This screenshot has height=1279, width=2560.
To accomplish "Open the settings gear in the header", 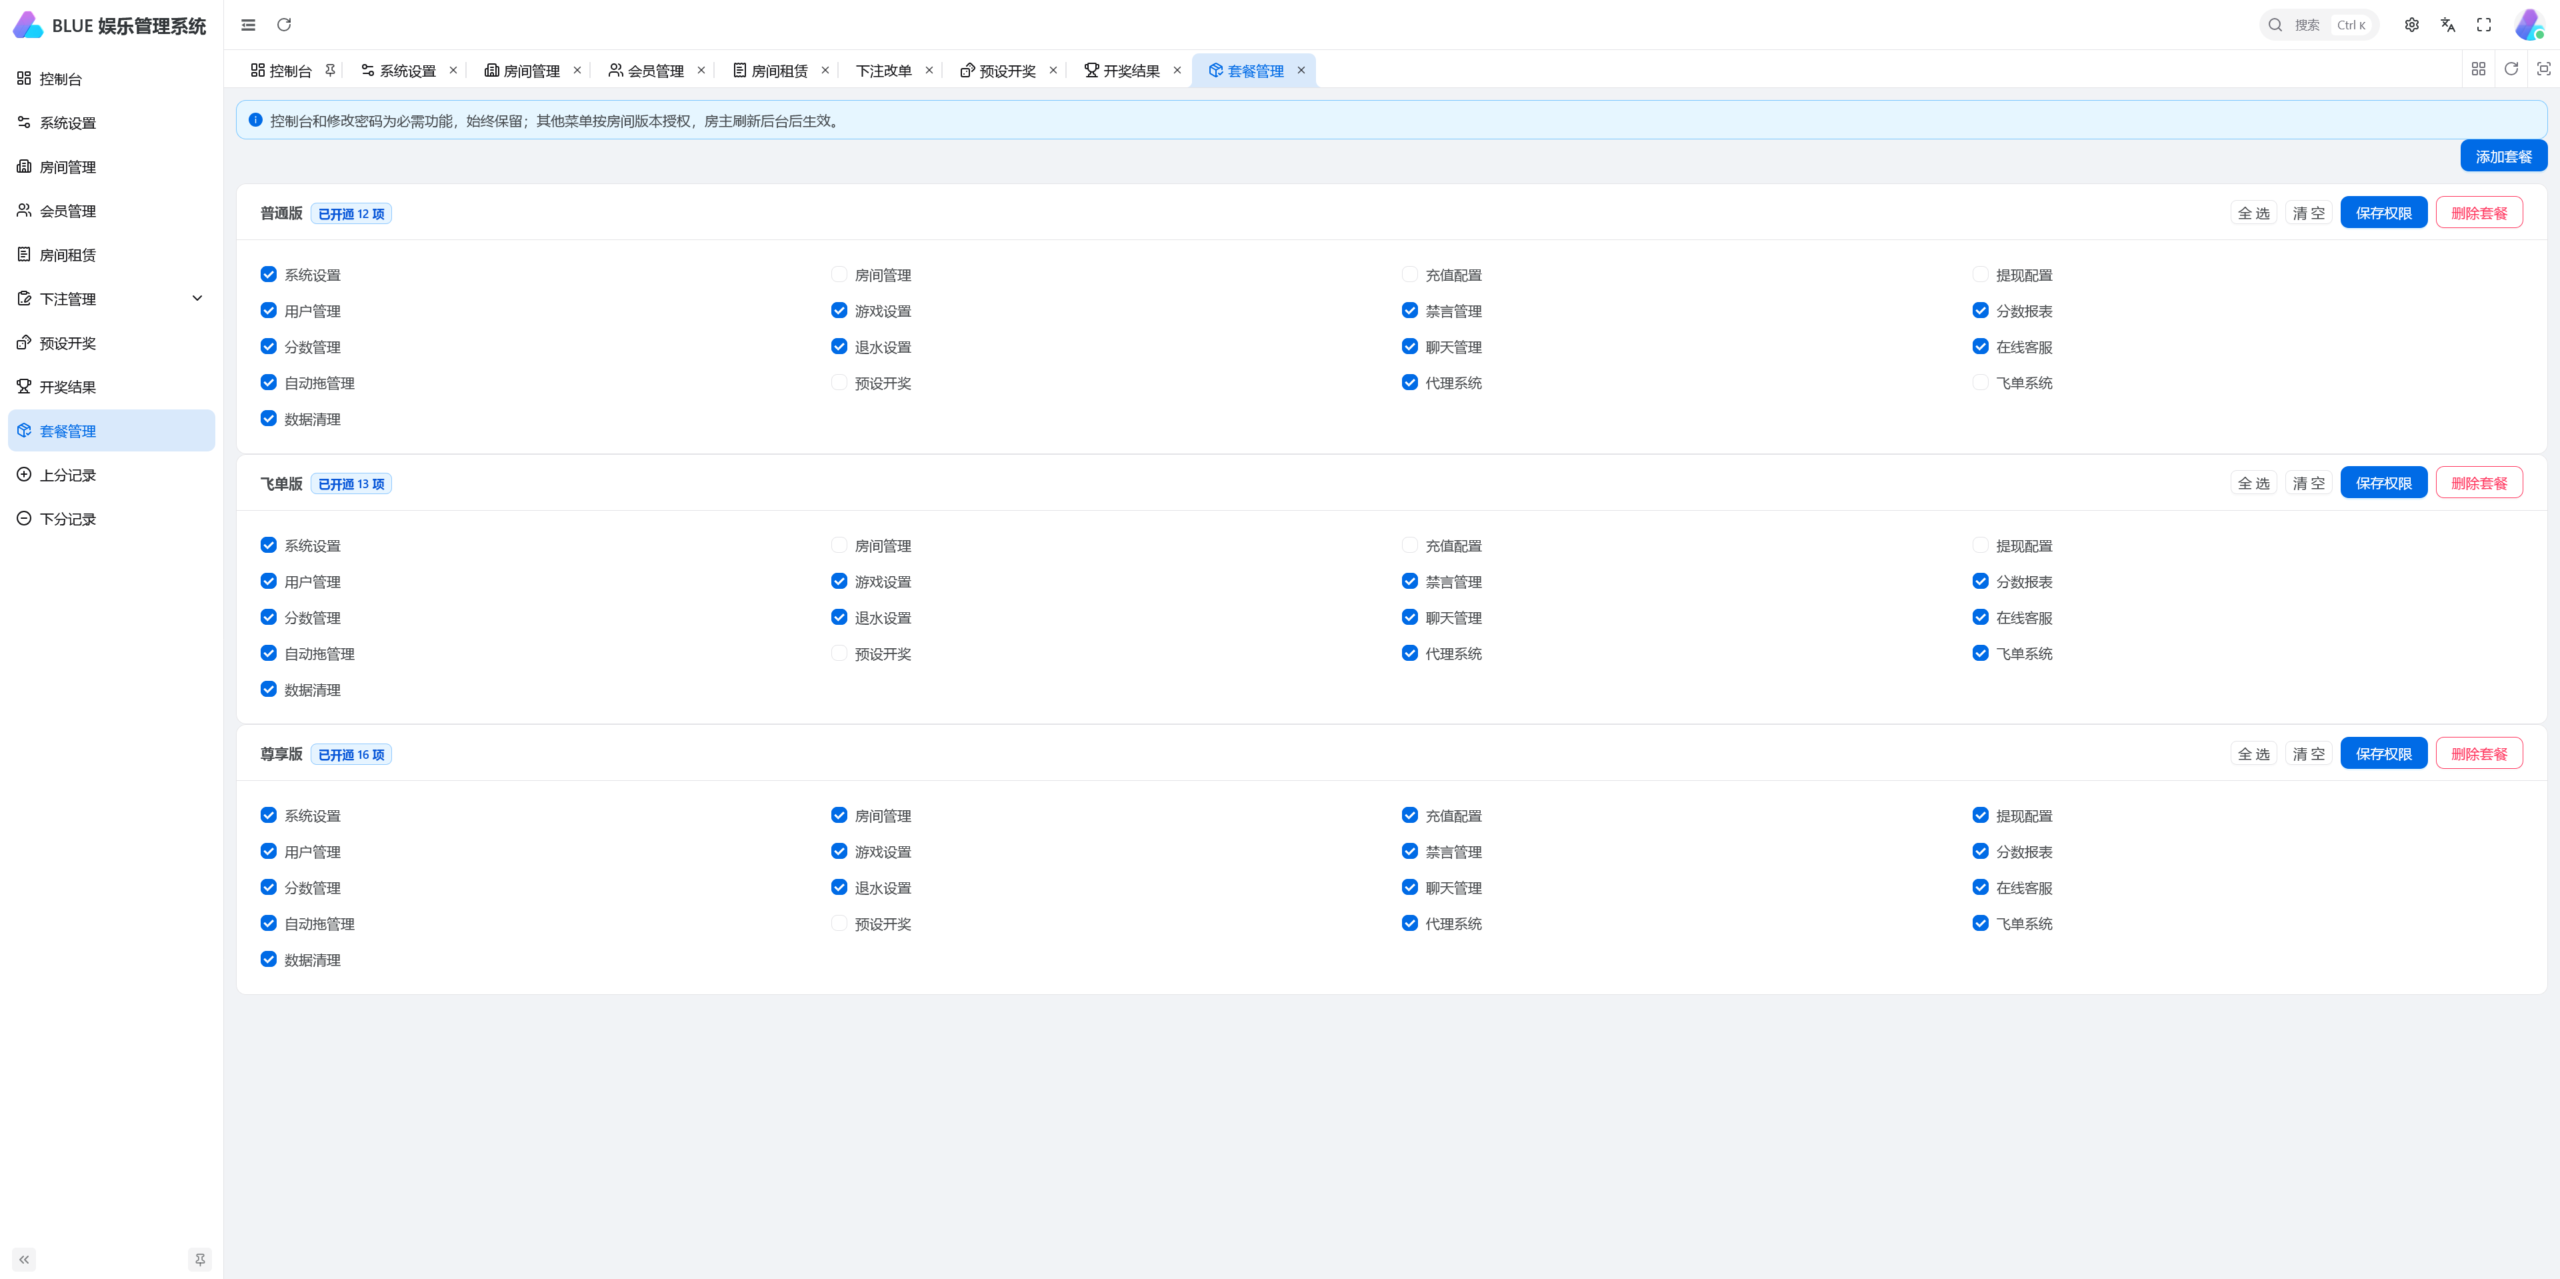I will (2412, 25).
